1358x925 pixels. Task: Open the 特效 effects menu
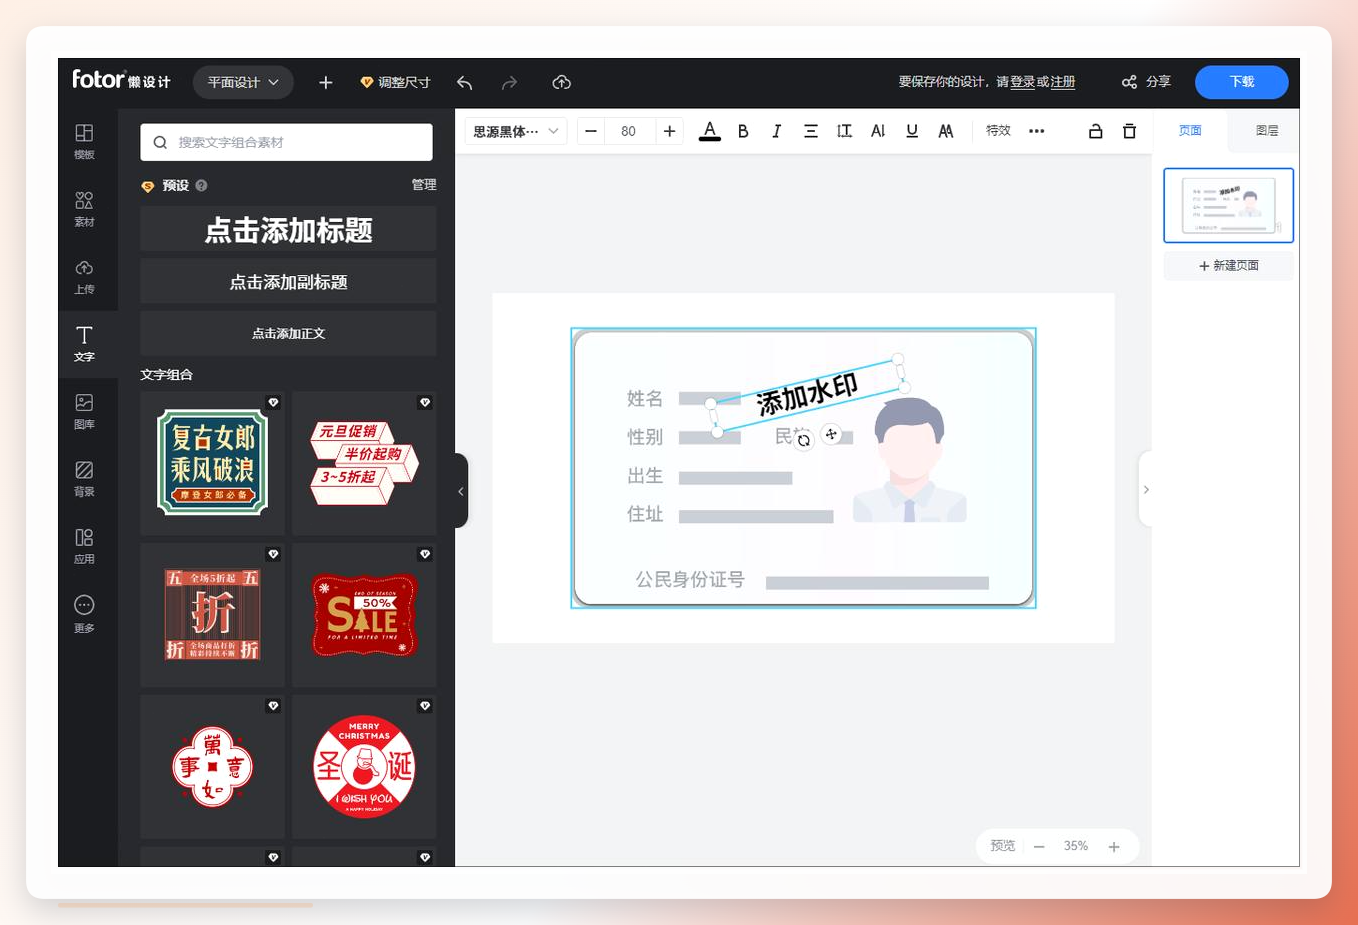click(x=998, y=131)
